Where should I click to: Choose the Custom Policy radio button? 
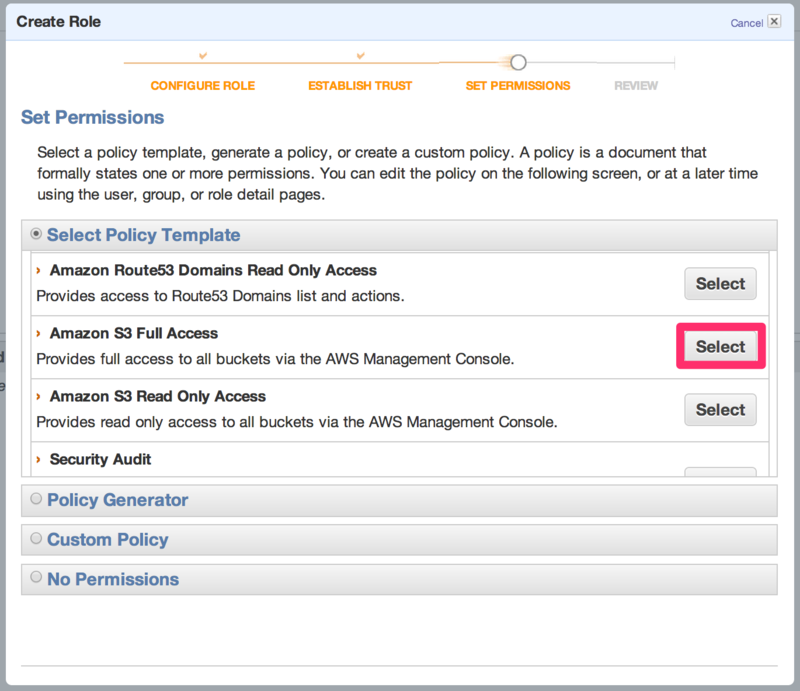[x=36, y=538]
